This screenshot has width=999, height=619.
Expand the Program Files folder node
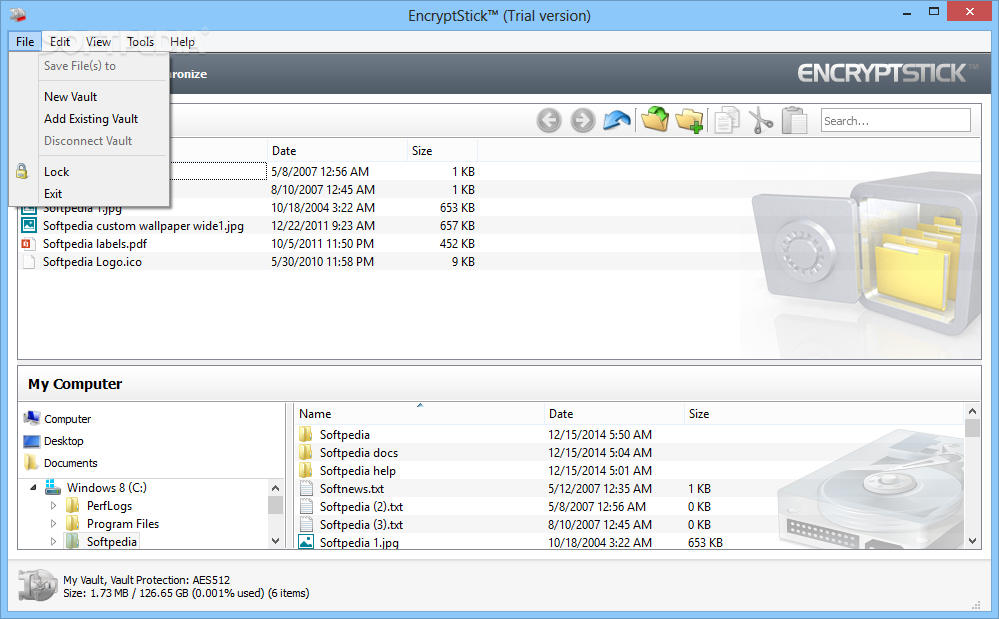[54, 523]
